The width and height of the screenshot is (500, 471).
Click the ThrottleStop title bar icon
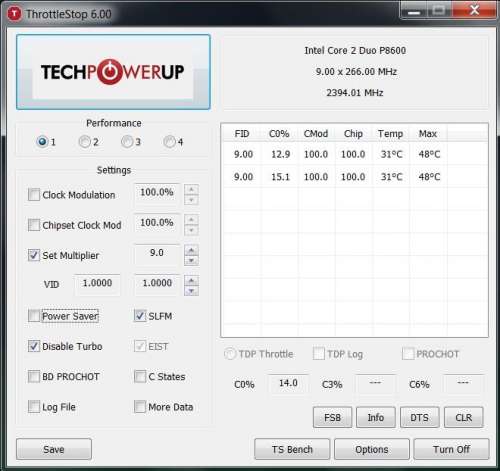coord(14,14)
